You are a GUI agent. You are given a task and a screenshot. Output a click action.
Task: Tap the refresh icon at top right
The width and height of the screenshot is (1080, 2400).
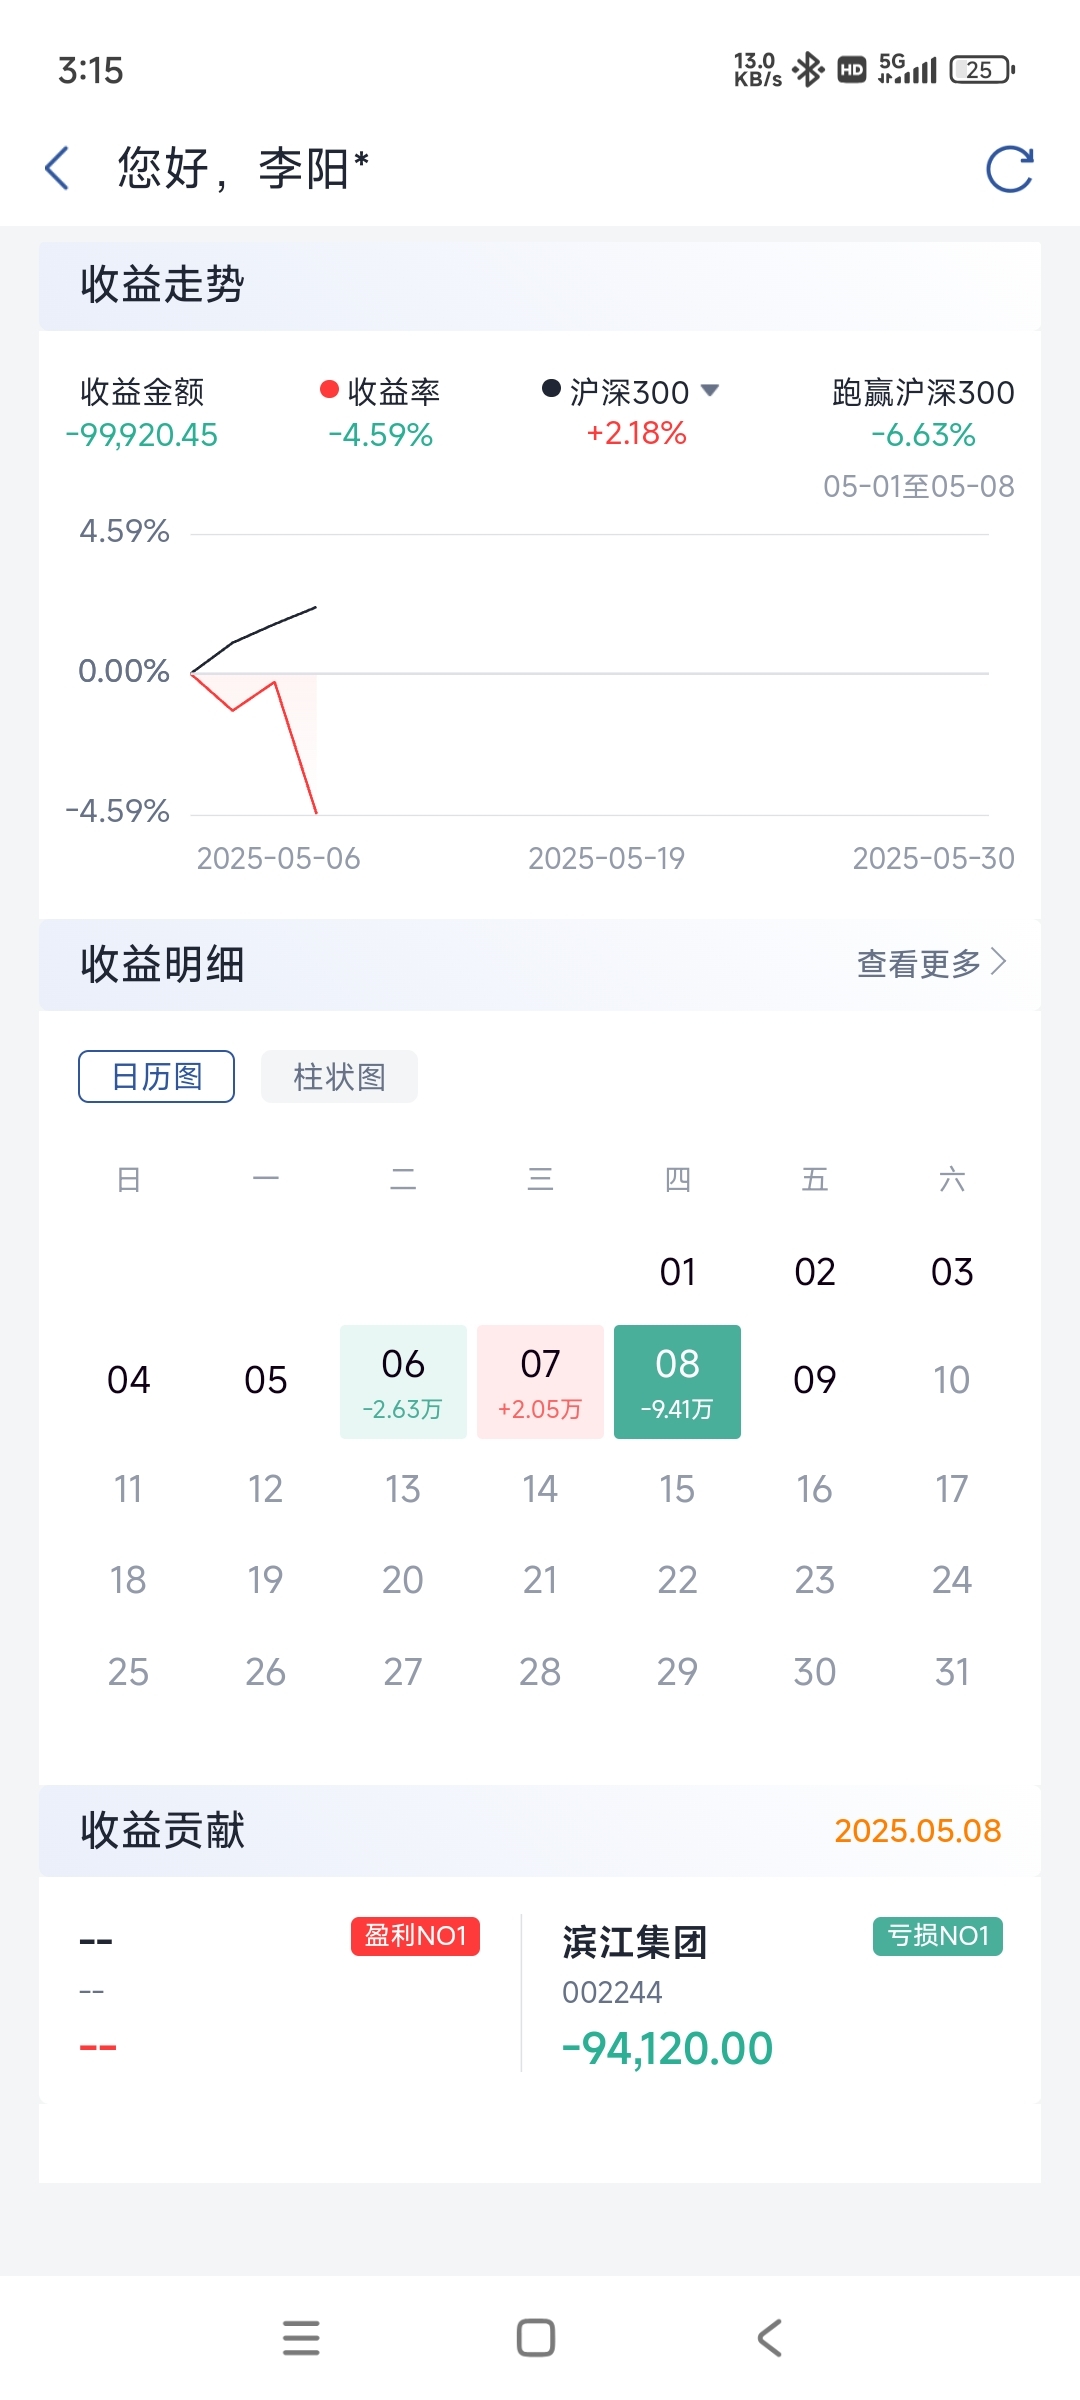click(x=1009, y=169)
